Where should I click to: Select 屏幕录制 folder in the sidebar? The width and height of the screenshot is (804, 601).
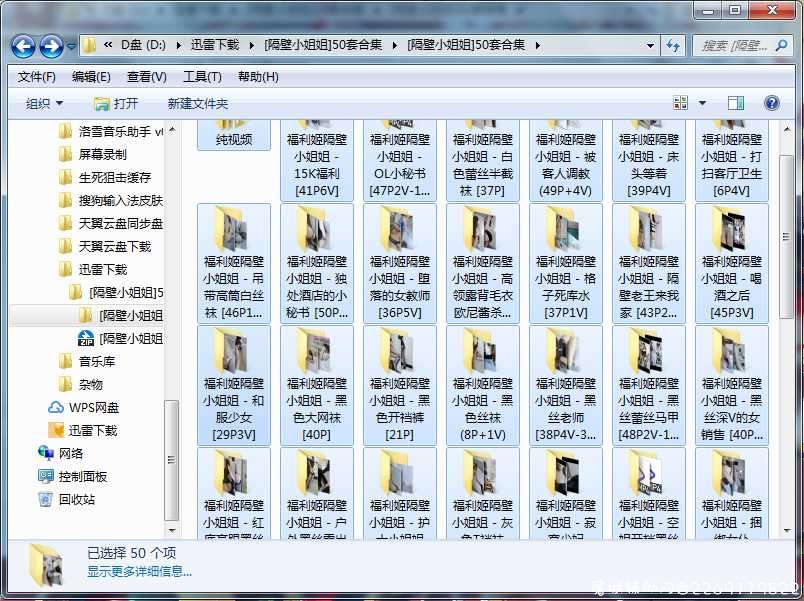(x=92, y=155)
